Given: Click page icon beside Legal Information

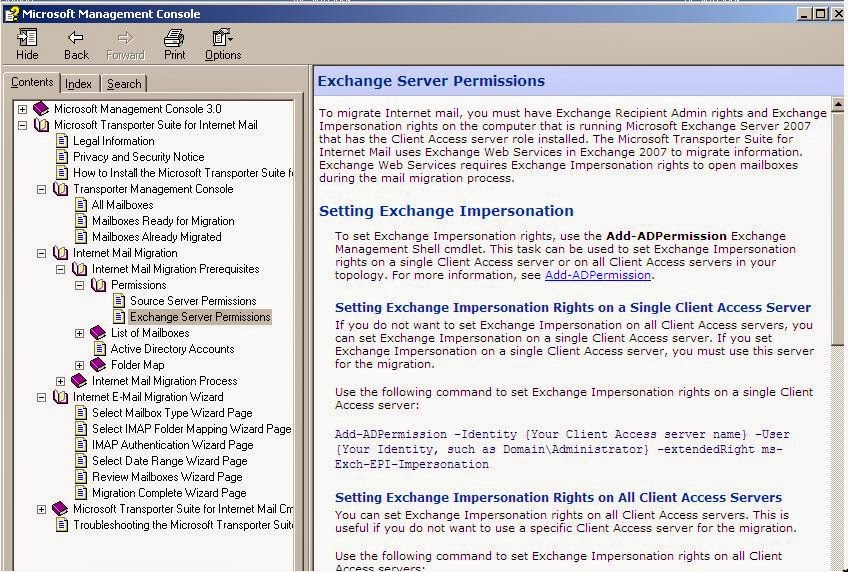Looking at the screenshot, I should 62,141.
